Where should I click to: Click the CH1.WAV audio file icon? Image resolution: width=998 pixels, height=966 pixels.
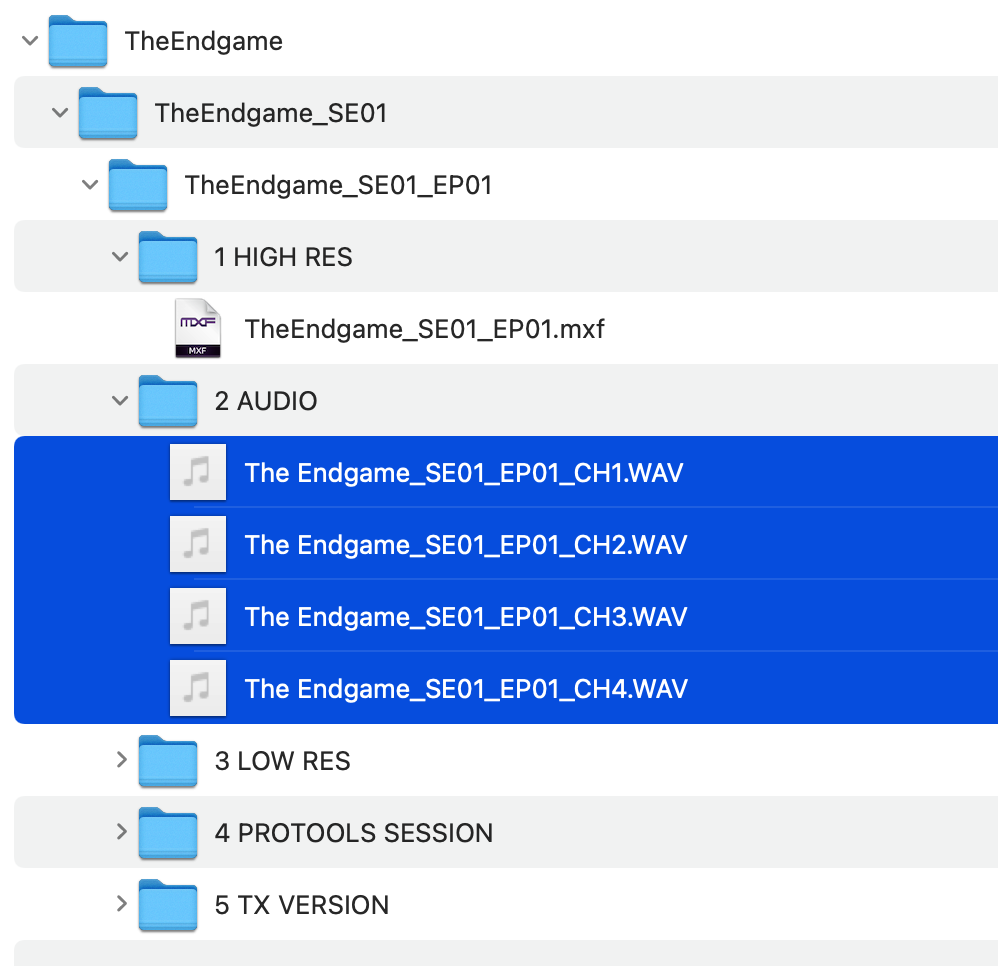tap(198, 472)
